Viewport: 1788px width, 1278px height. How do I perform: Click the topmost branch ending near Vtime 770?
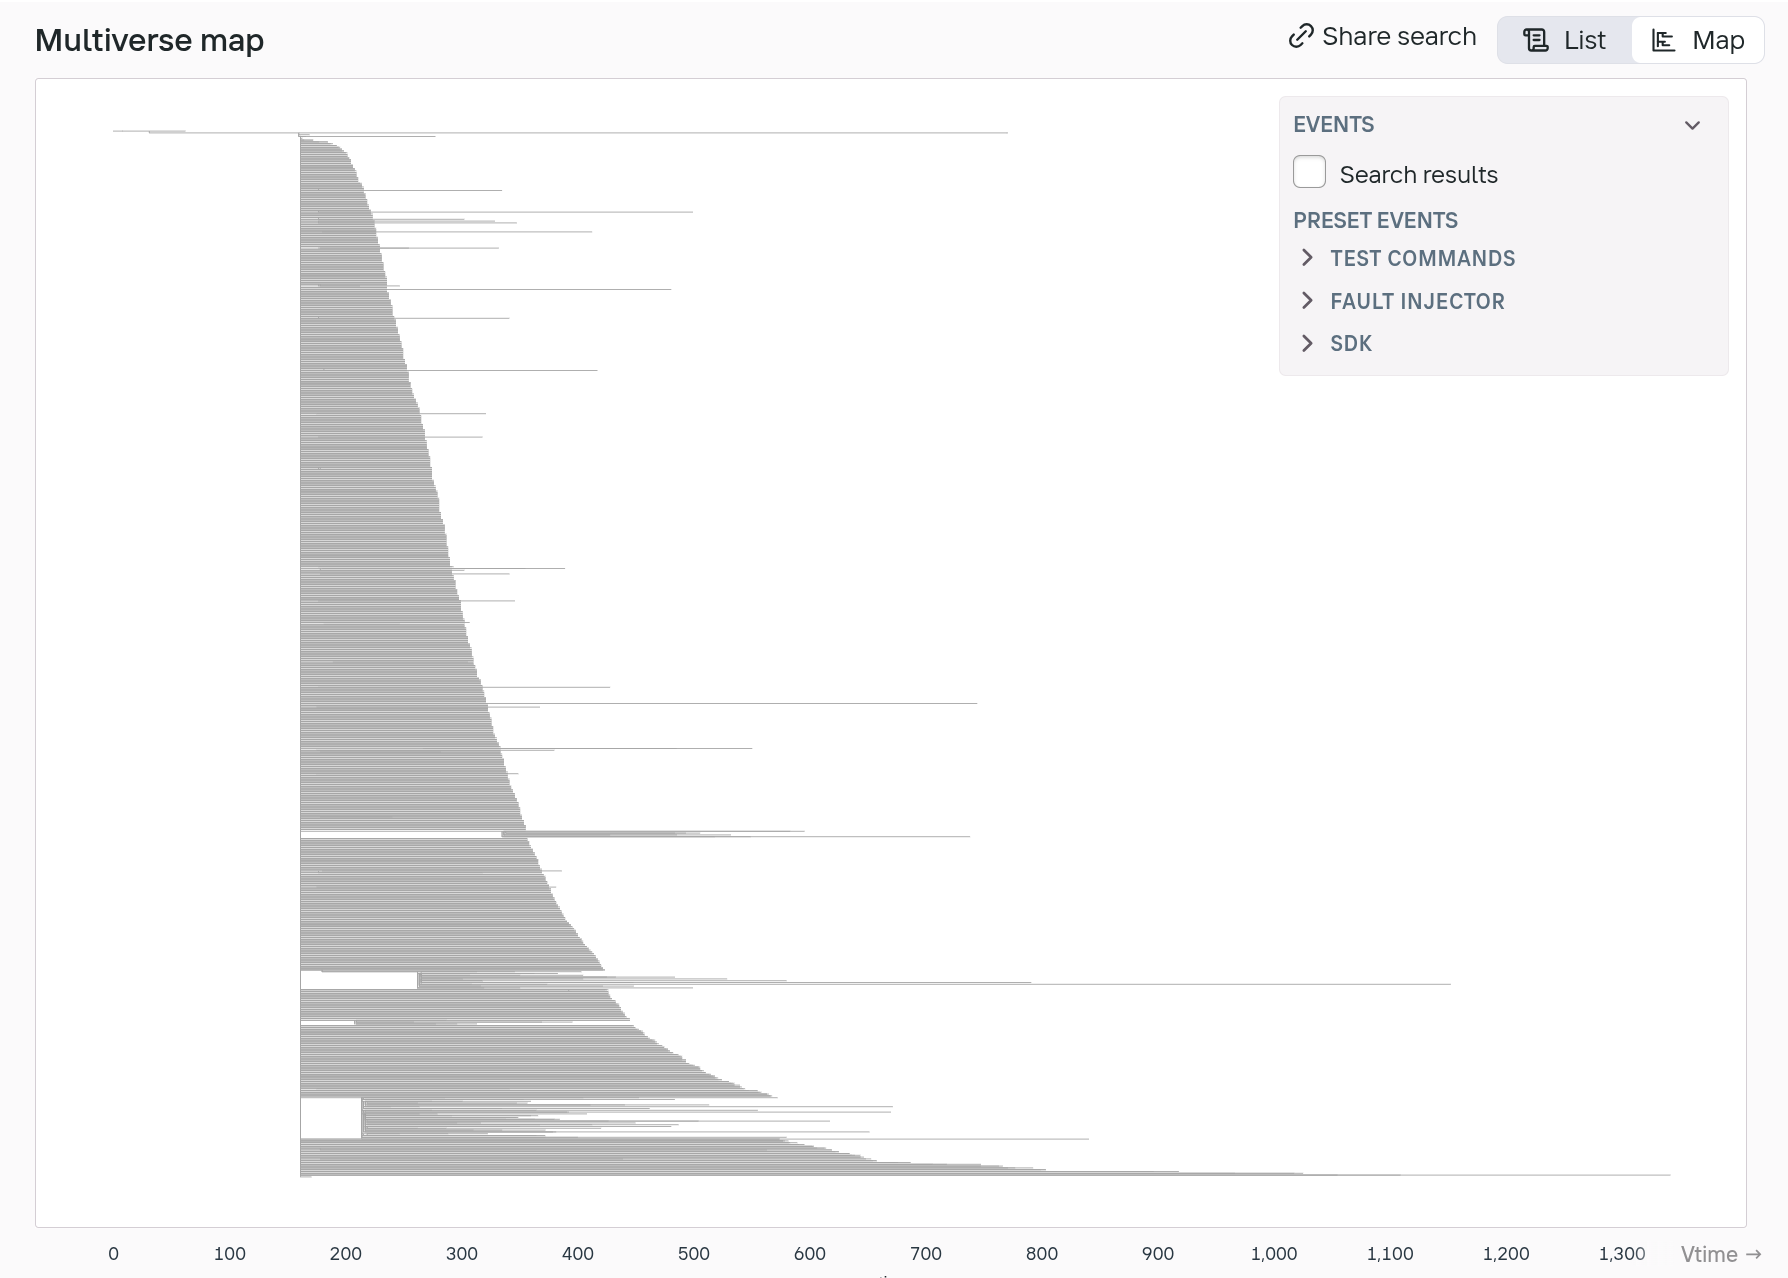click(650, 132)
